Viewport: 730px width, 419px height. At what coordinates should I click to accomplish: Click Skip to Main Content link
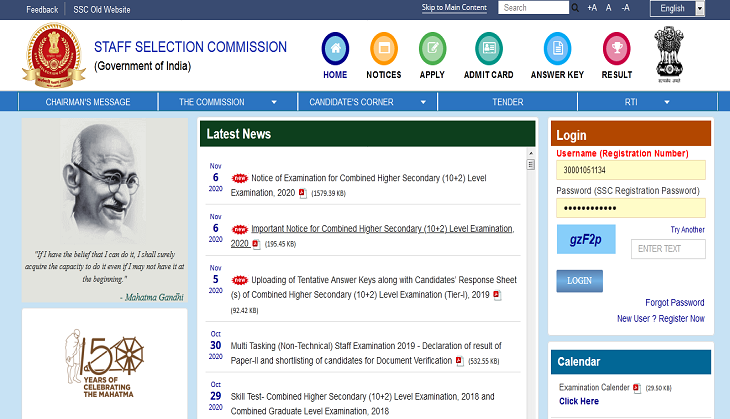[x=454, y=7]
